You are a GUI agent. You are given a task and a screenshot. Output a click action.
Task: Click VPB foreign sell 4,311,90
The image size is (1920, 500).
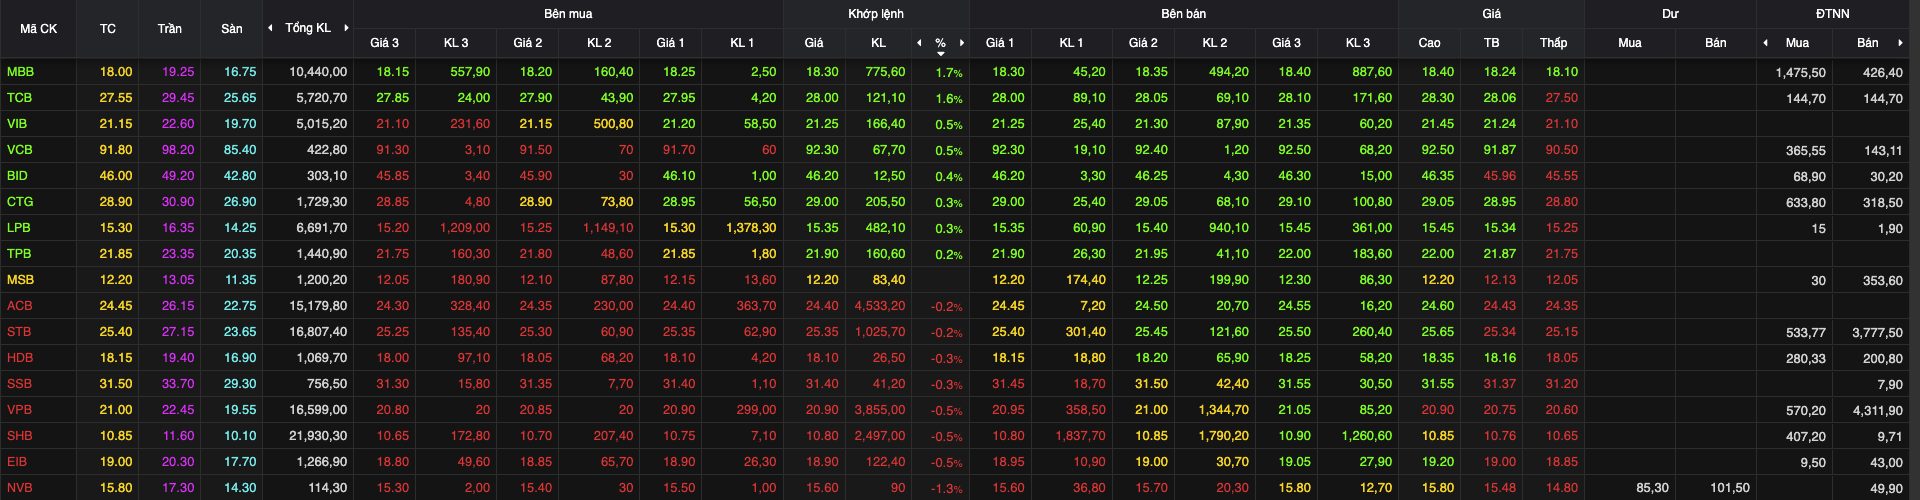[1877, 411]
